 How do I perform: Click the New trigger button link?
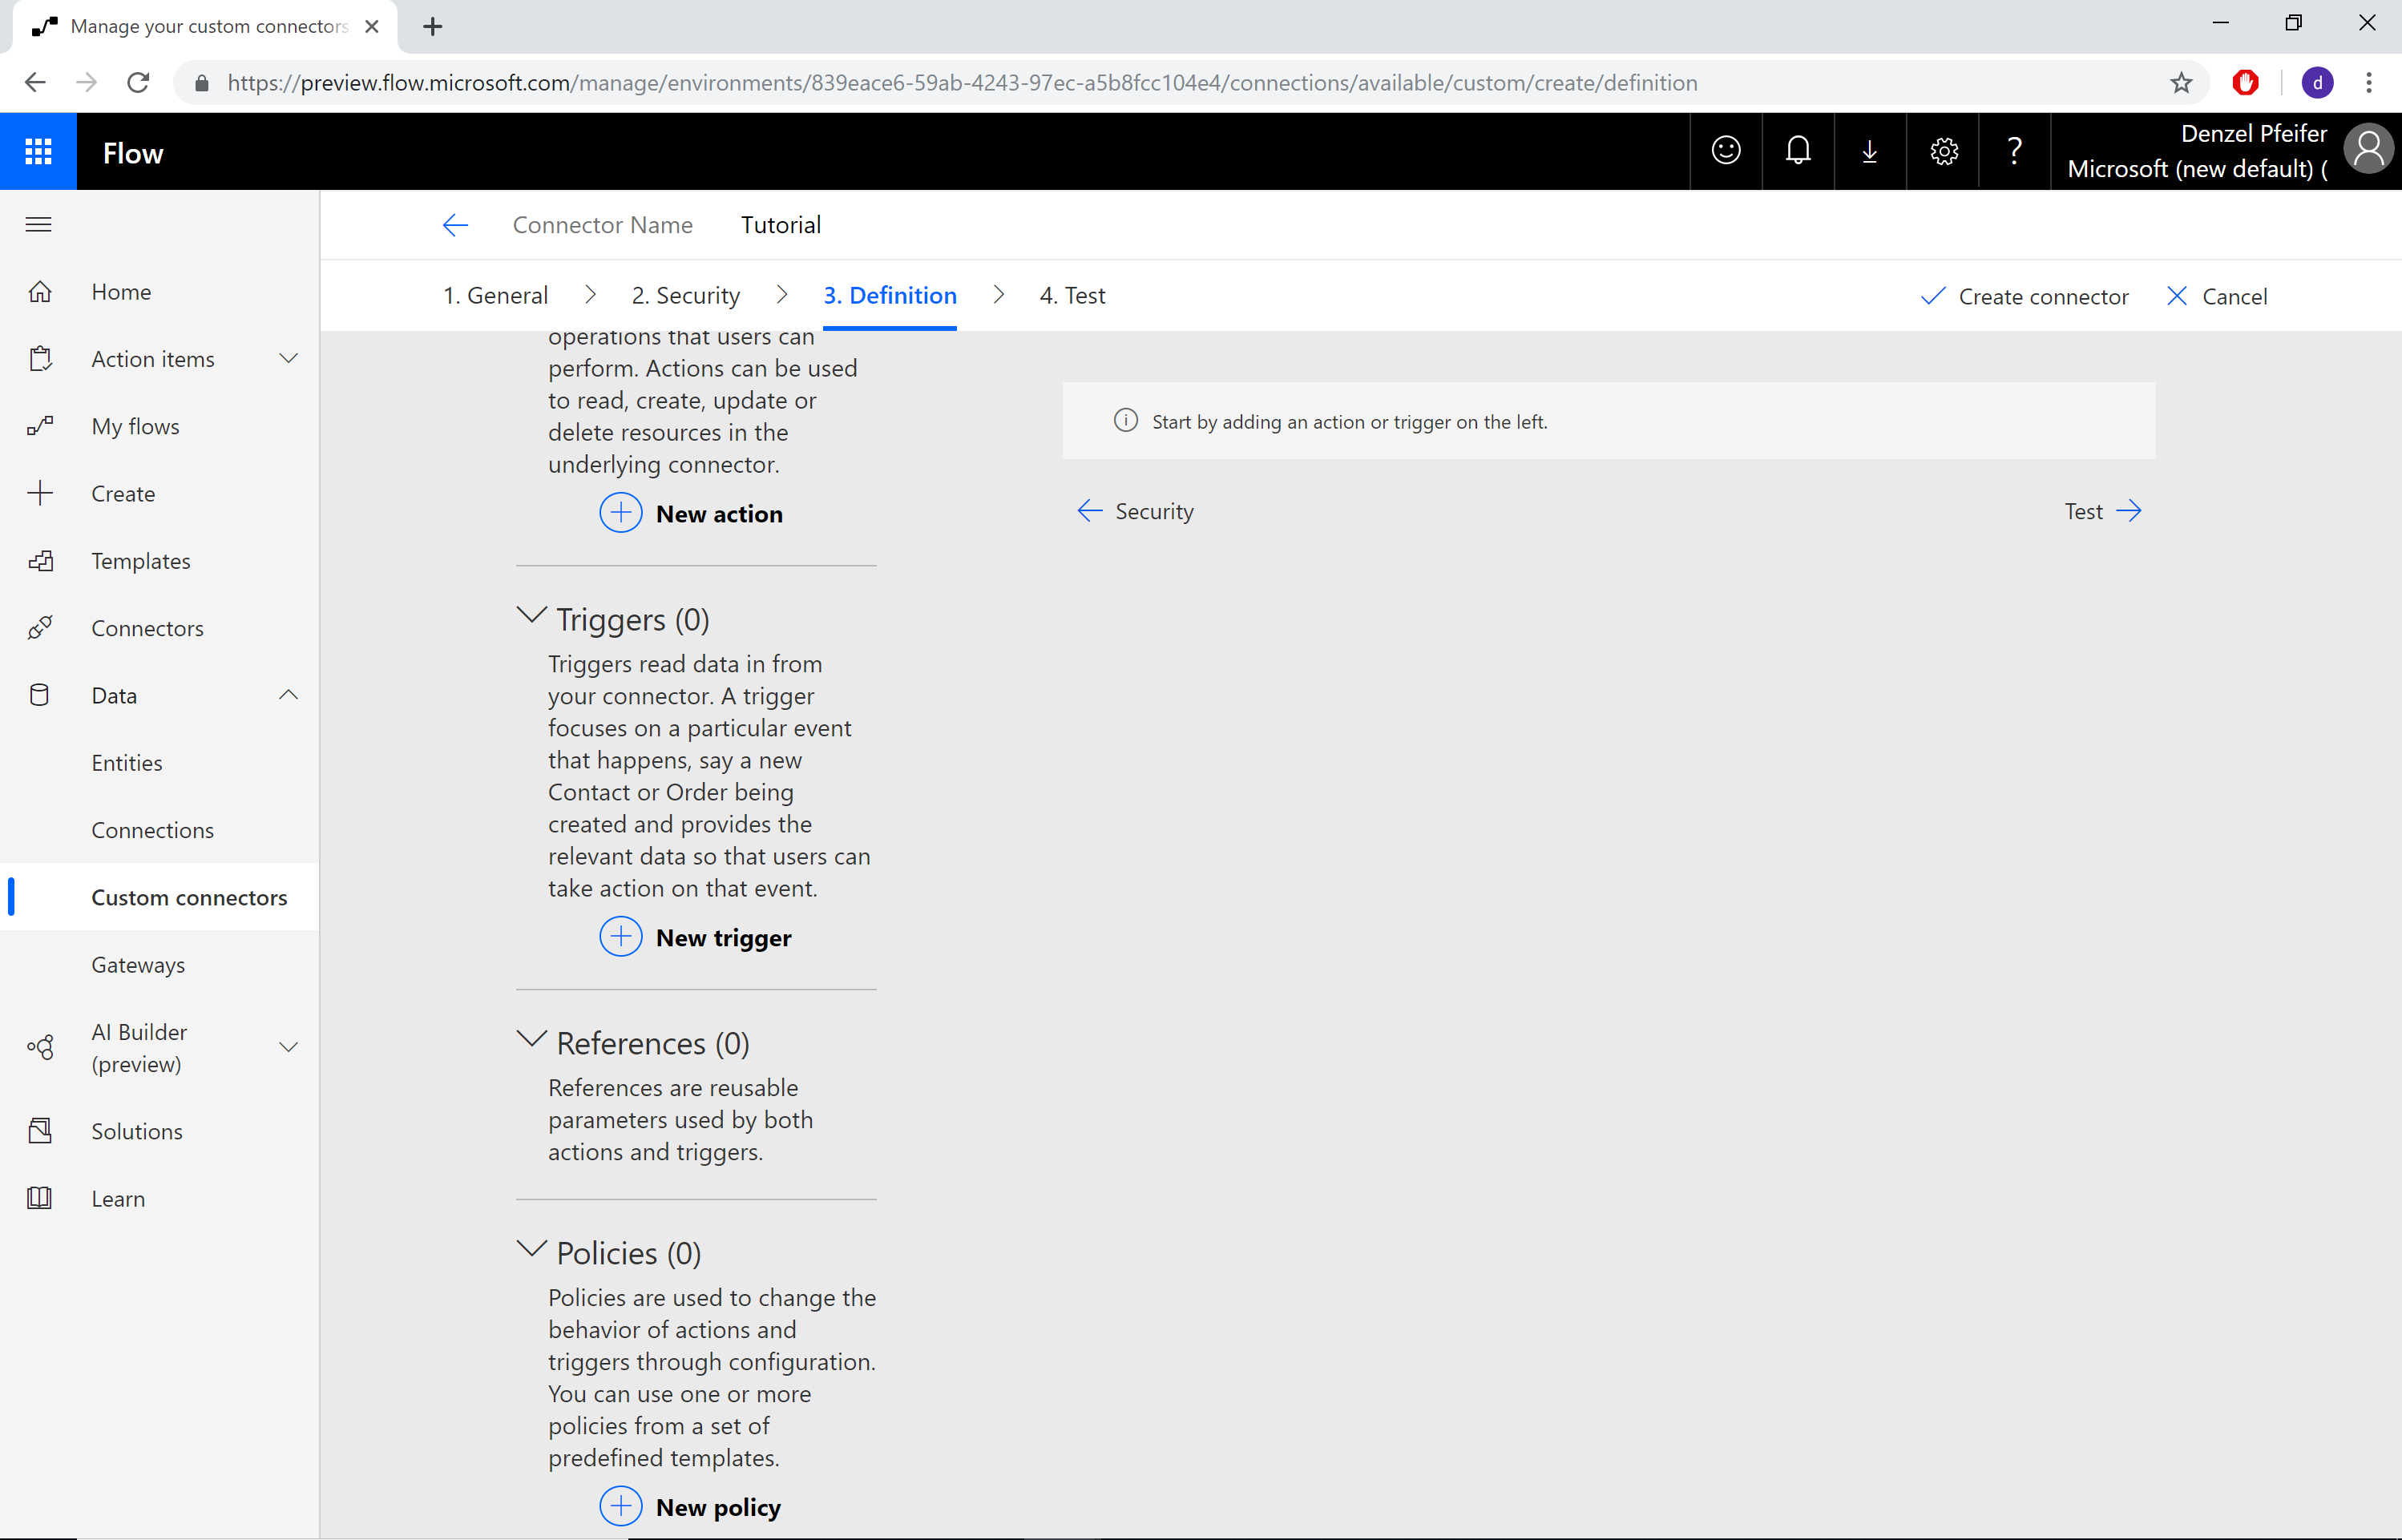pos(695,936)
